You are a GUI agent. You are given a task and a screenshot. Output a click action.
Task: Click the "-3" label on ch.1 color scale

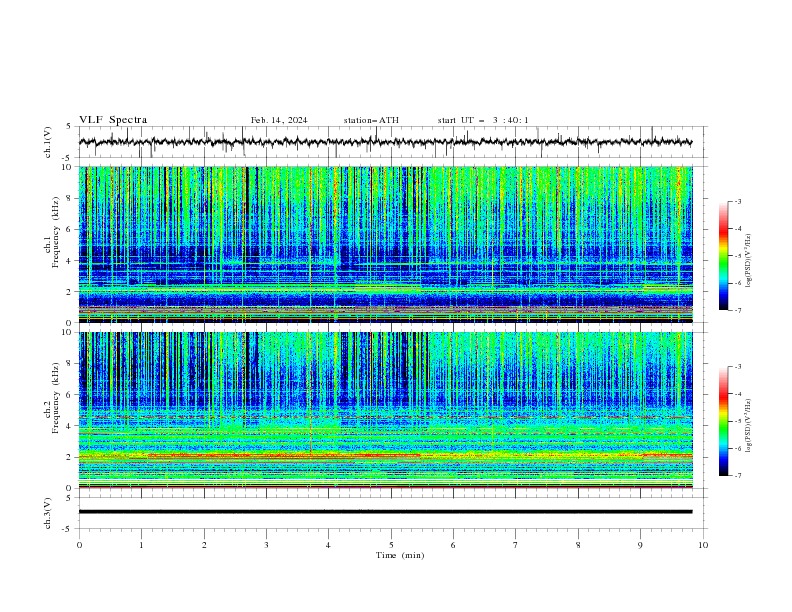pos(737,201)
